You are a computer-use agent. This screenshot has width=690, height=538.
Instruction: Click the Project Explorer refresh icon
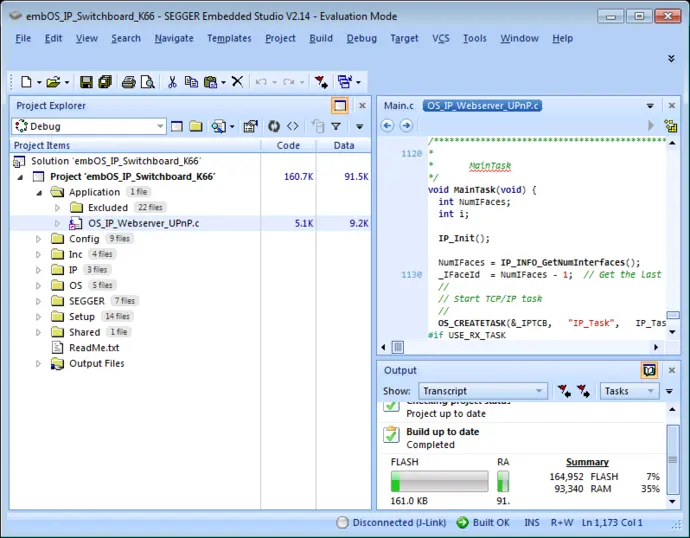point(273,126)
